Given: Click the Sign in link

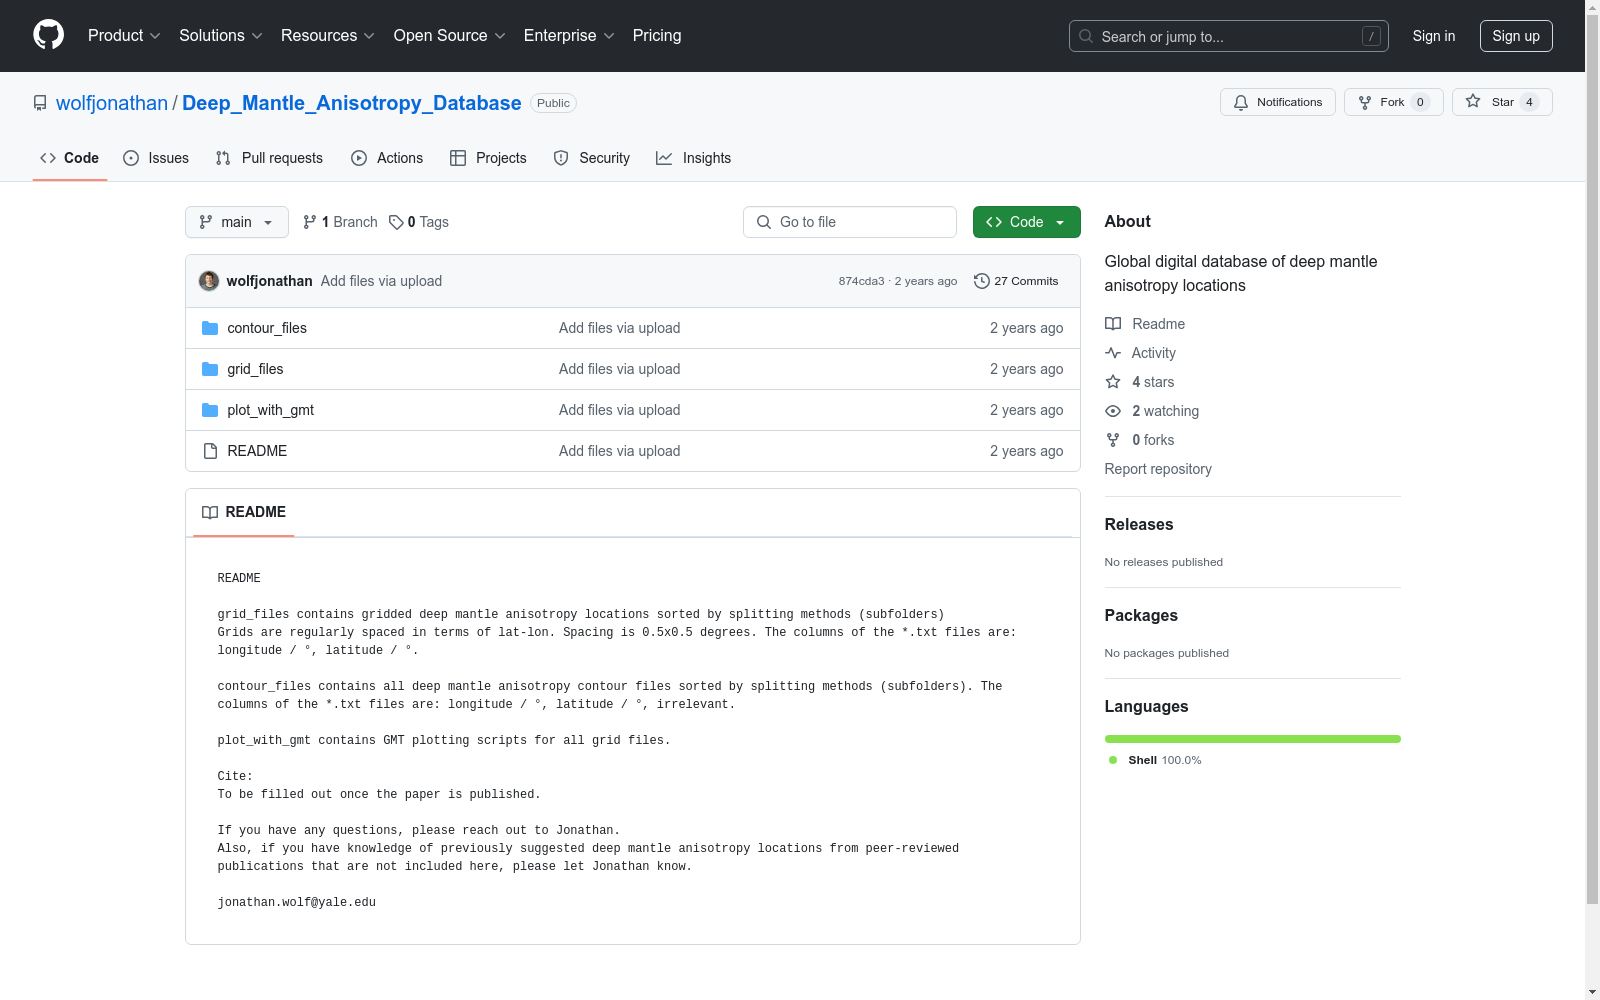Looking at the screenshot, I should pos(1434,36).
